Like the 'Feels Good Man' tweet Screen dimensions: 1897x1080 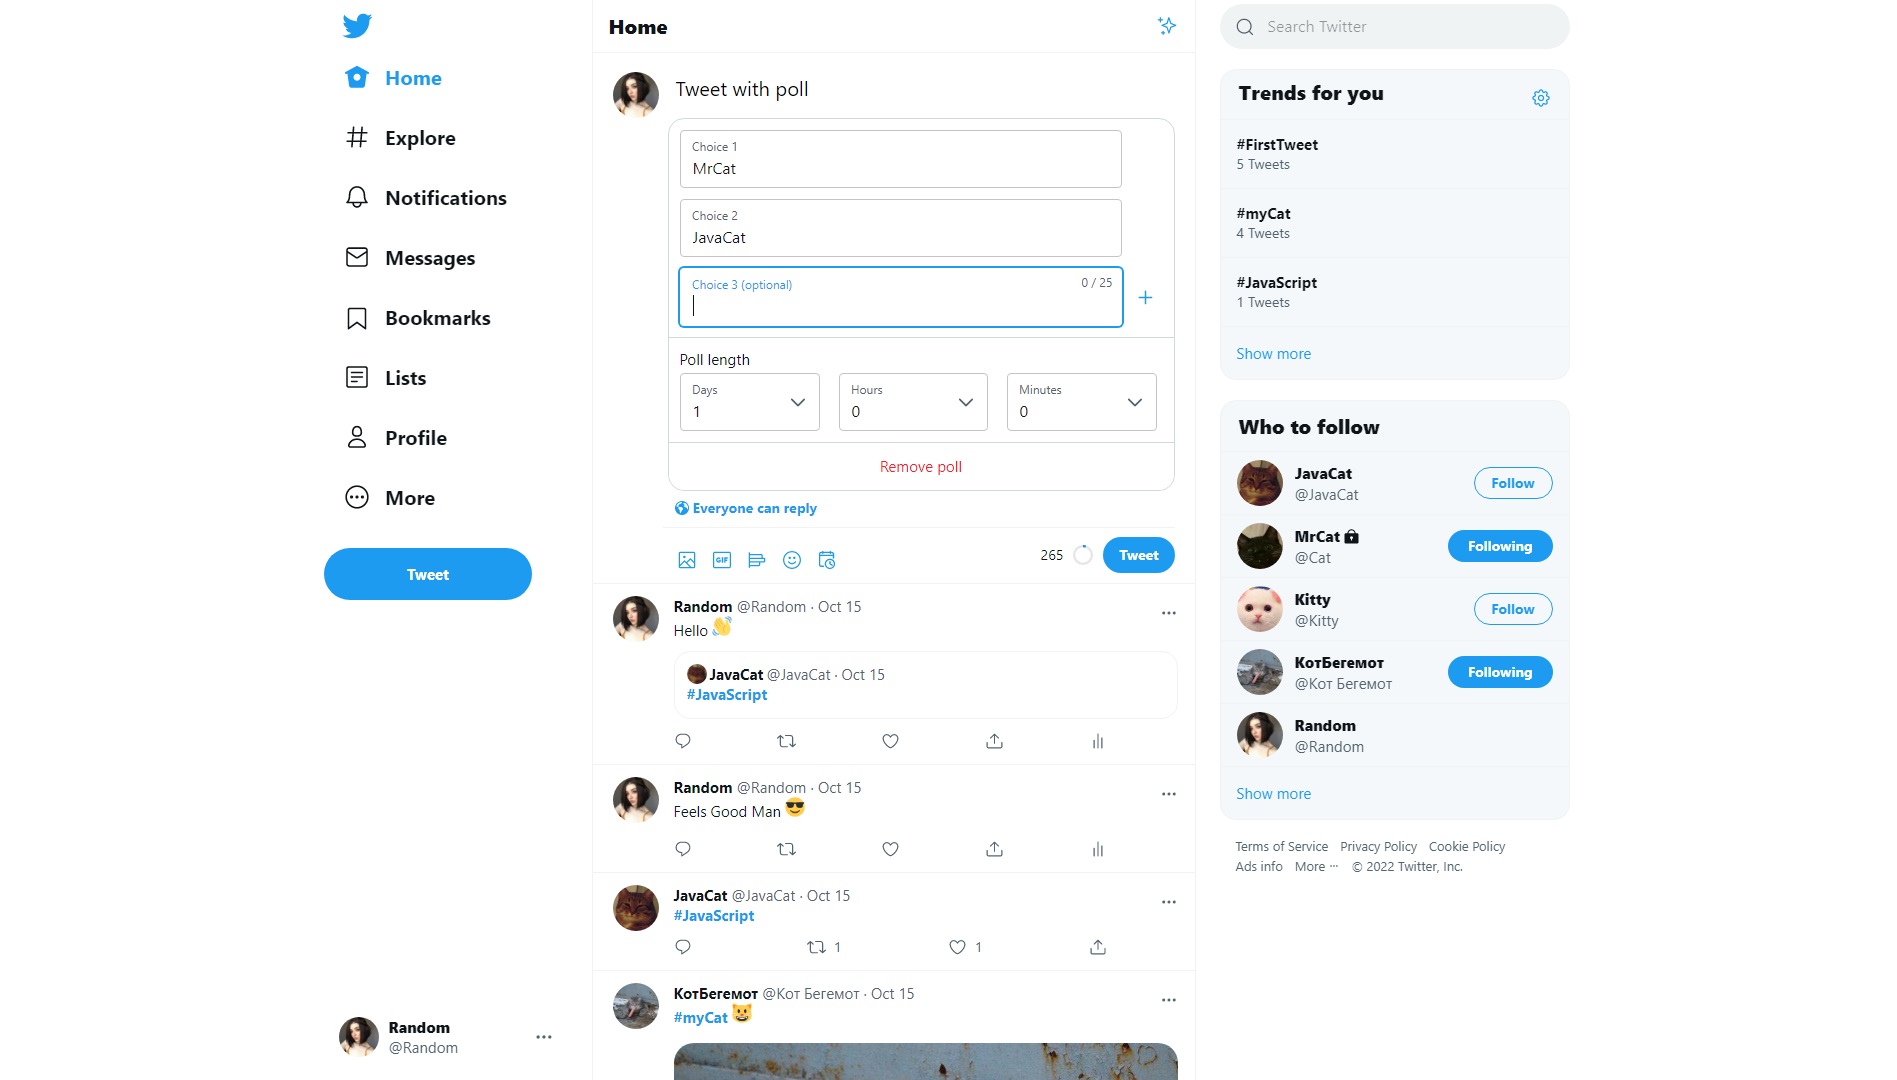[890, 849]
